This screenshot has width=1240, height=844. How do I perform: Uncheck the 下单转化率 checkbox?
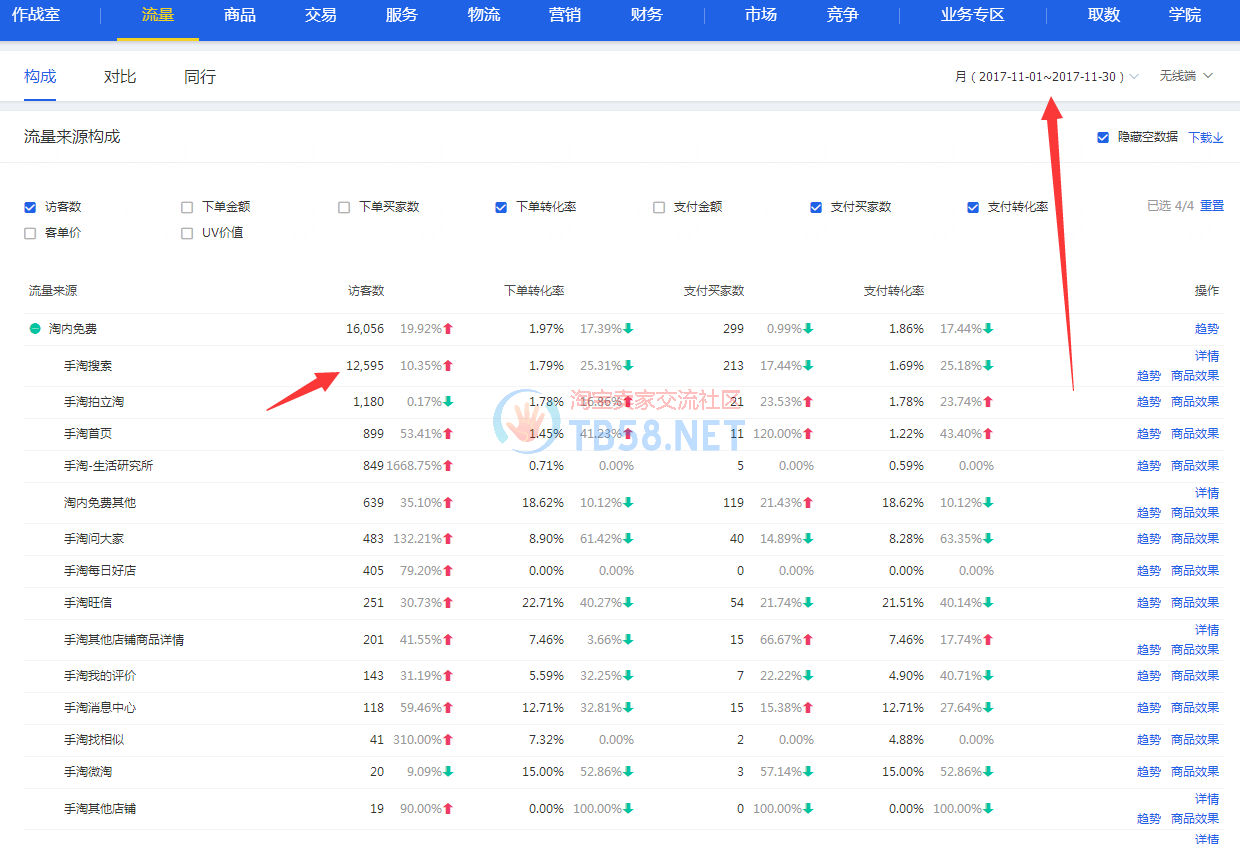[x=501, y=207]
